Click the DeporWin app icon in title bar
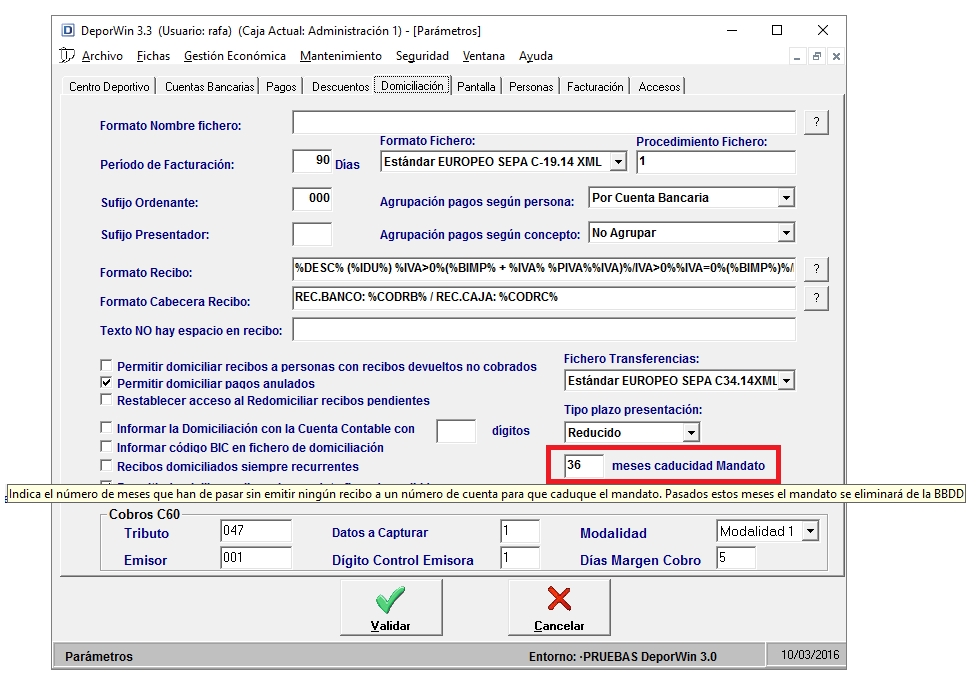The width and height of the screenshot is (978, 679). (68, 31)
